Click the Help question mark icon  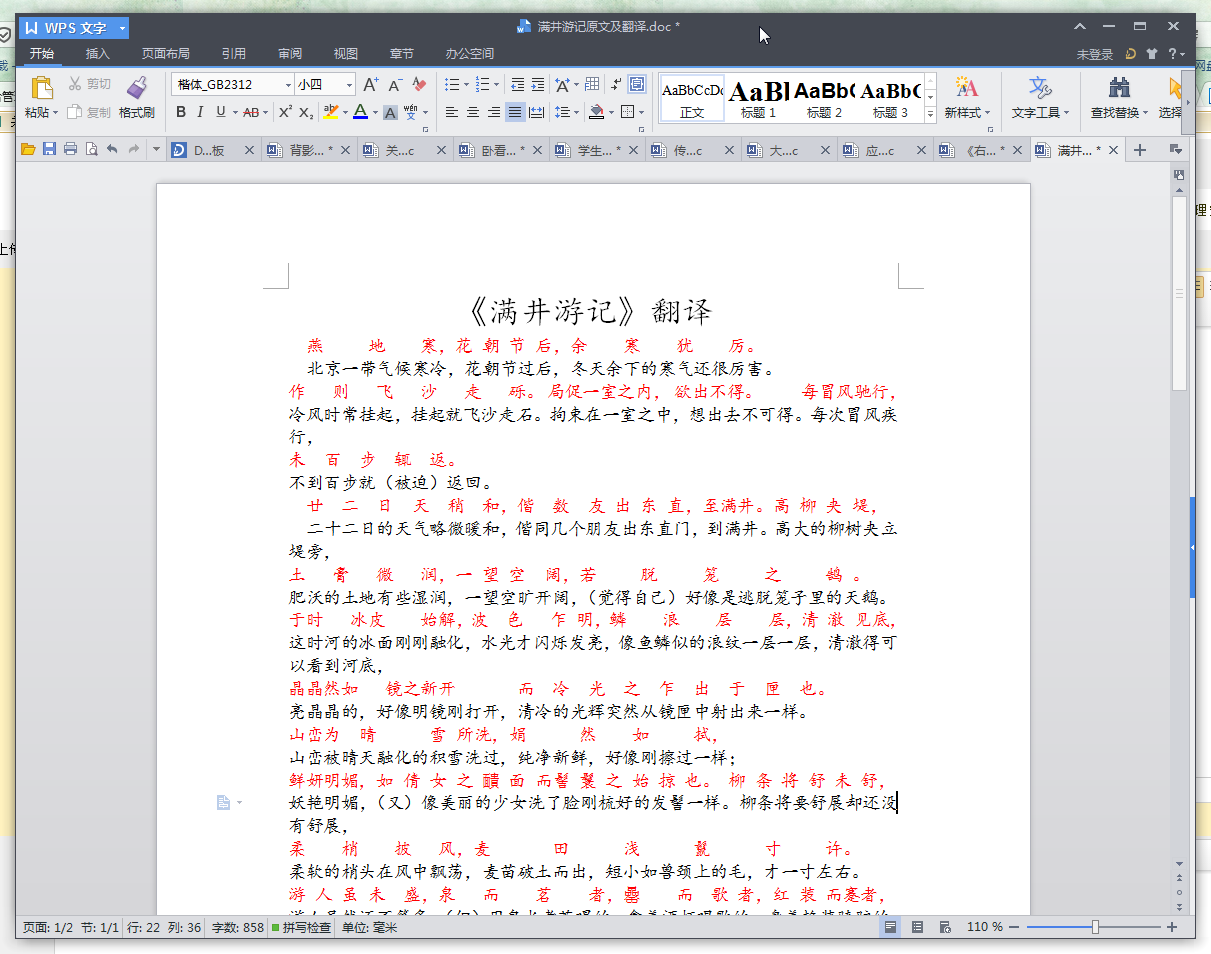1173,54
